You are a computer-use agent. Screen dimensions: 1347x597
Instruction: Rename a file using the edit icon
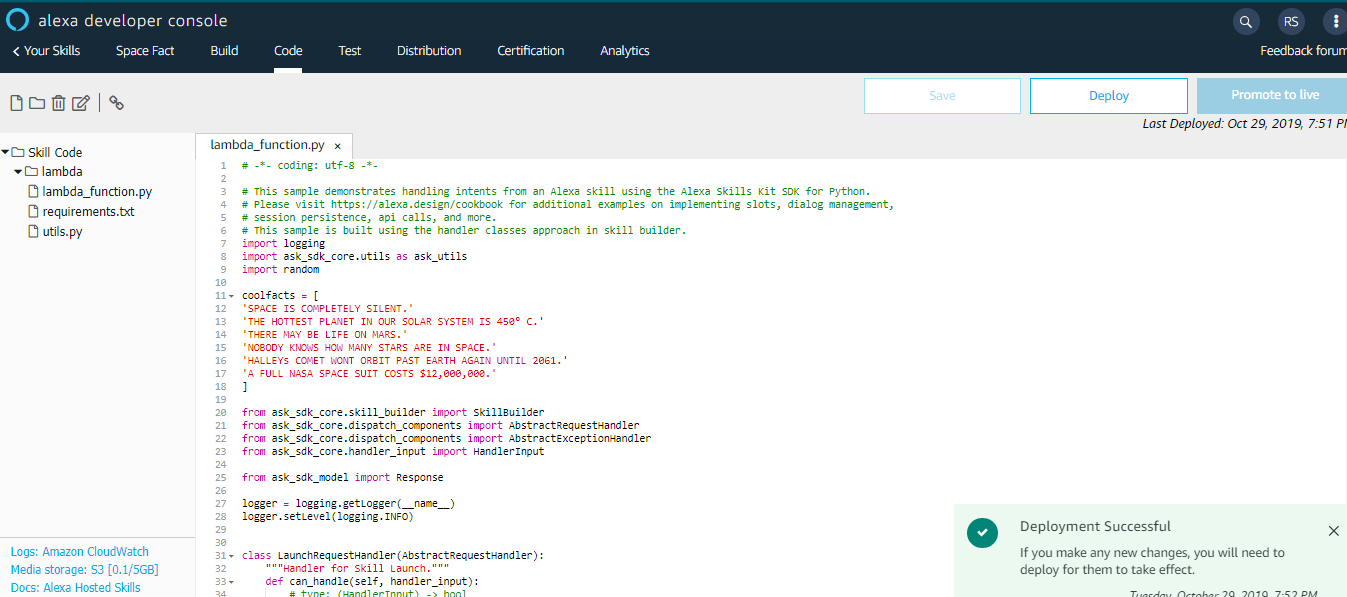tap(81, 102)
